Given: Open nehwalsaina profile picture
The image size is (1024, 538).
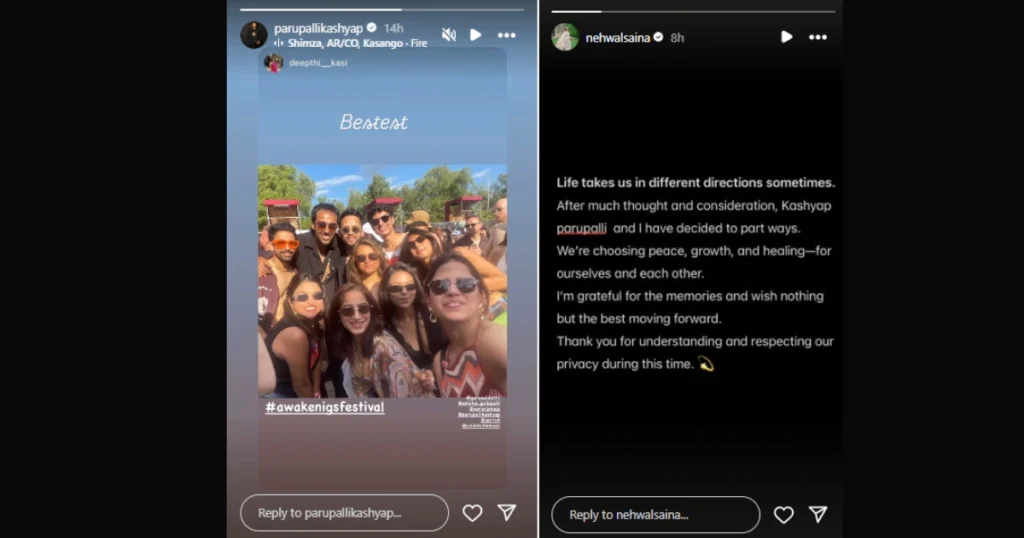Looking at the screenshot, I should pos(566,37).
